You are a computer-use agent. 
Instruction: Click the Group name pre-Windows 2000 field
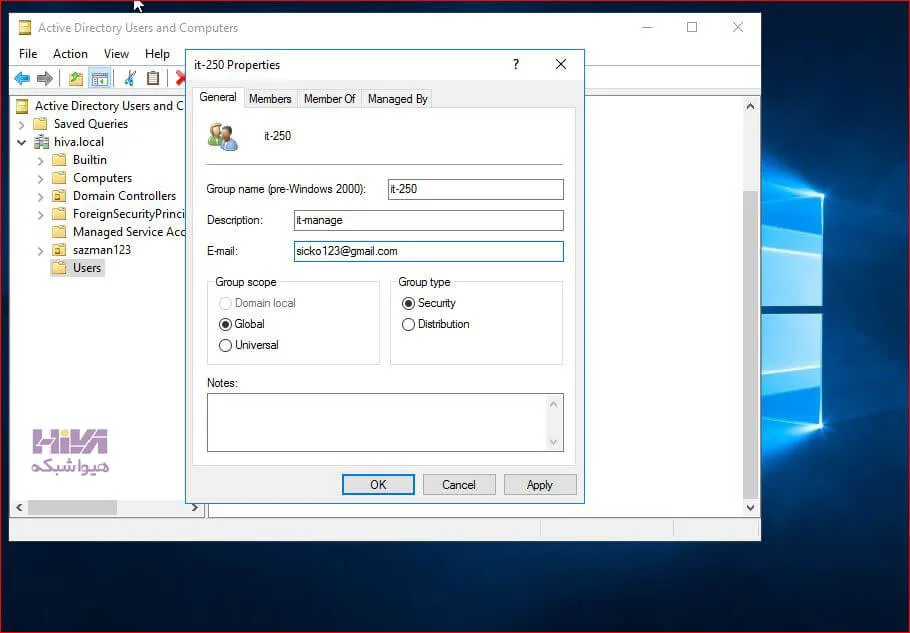point(475,189)
